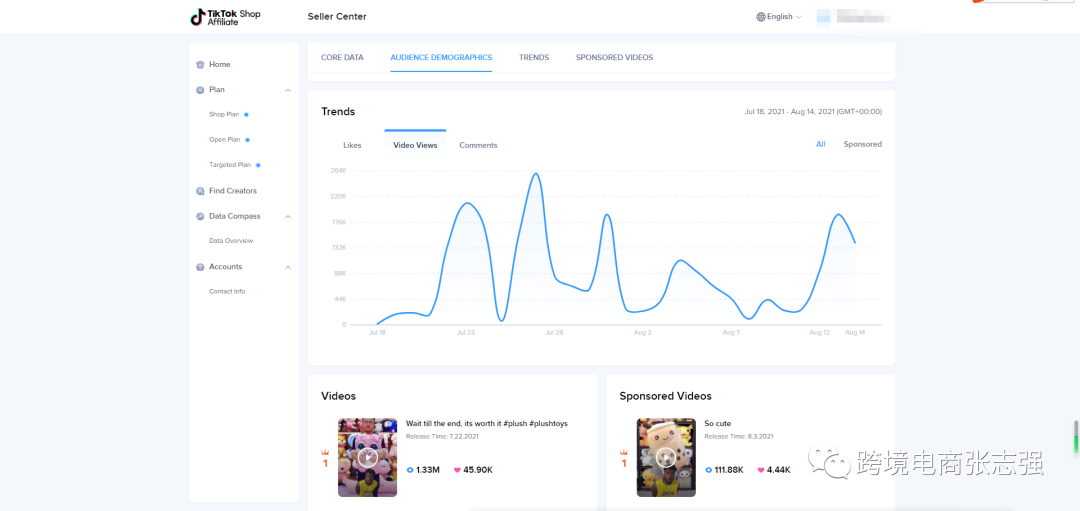Select the All filter in Trends
This screenshot has height=511, width=1080.
click(x=820, y=144)
